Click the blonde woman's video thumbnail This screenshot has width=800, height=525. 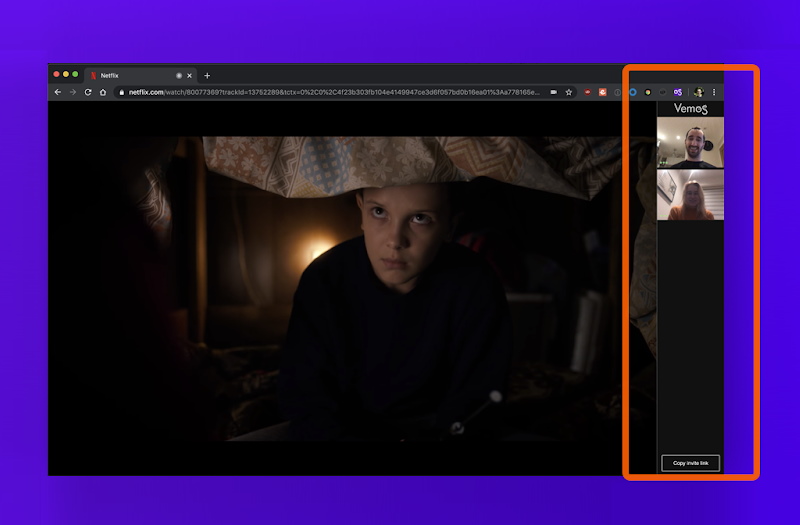(x=690, y=195)
